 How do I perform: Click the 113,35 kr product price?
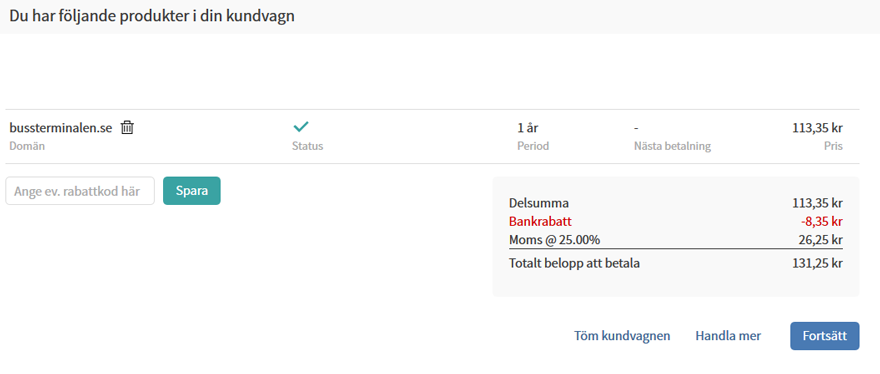pos(818,127)
